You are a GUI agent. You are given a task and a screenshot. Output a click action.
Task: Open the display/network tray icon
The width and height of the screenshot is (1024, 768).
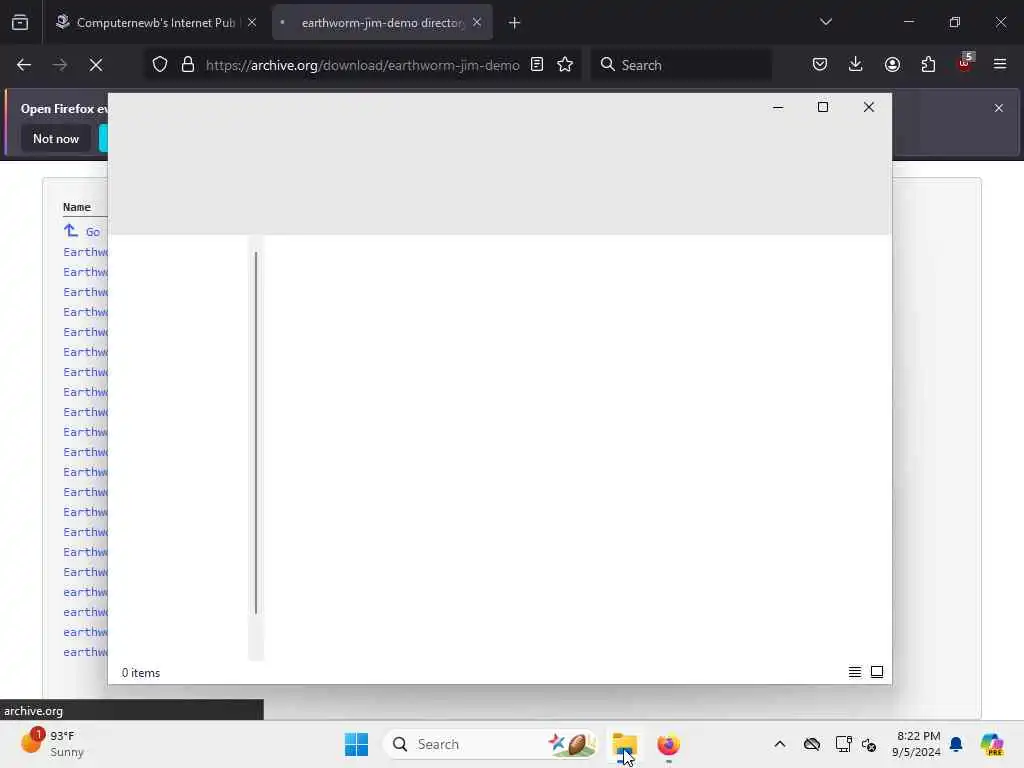843,744
